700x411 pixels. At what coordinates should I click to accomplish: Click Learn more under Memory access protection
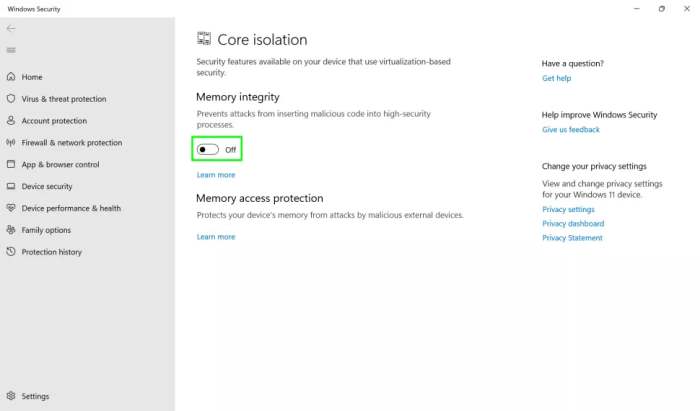click(x=216, y=237)
